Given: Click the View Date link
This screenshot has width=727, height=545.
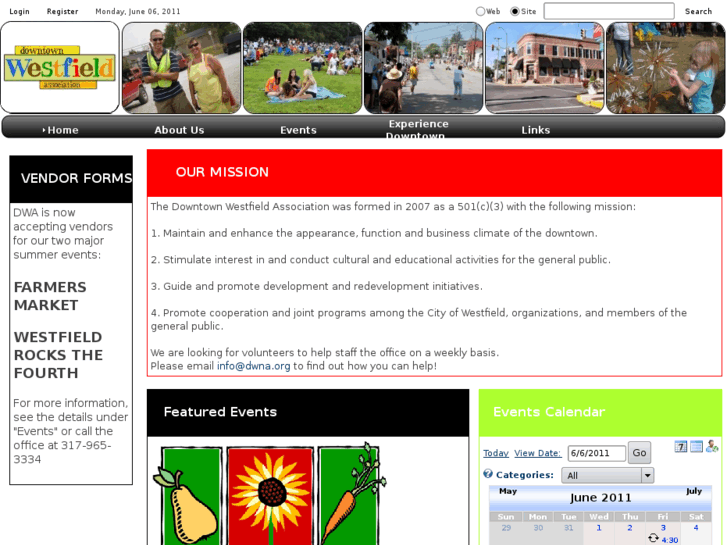Looking at the screenshot, I should 537,453.
